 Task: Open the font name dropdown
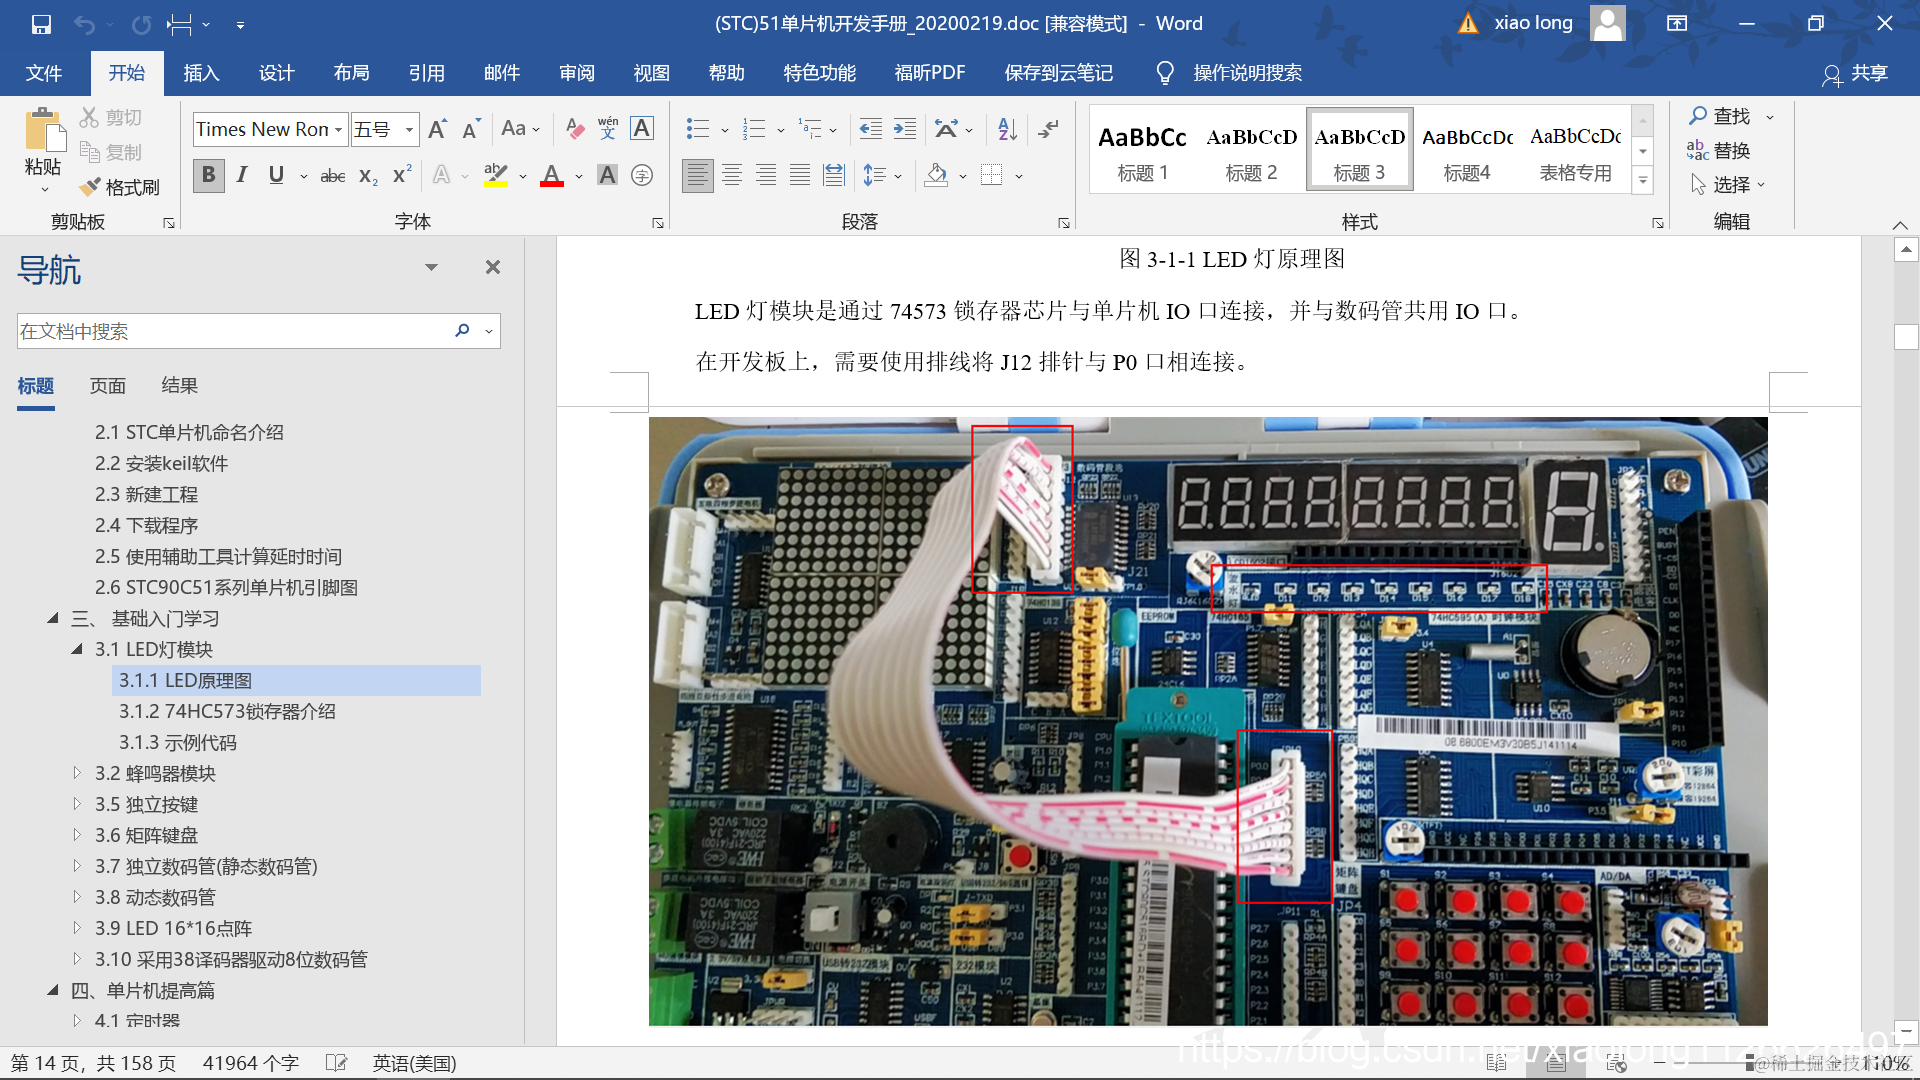pyautogui.click(x=338, y=130)
